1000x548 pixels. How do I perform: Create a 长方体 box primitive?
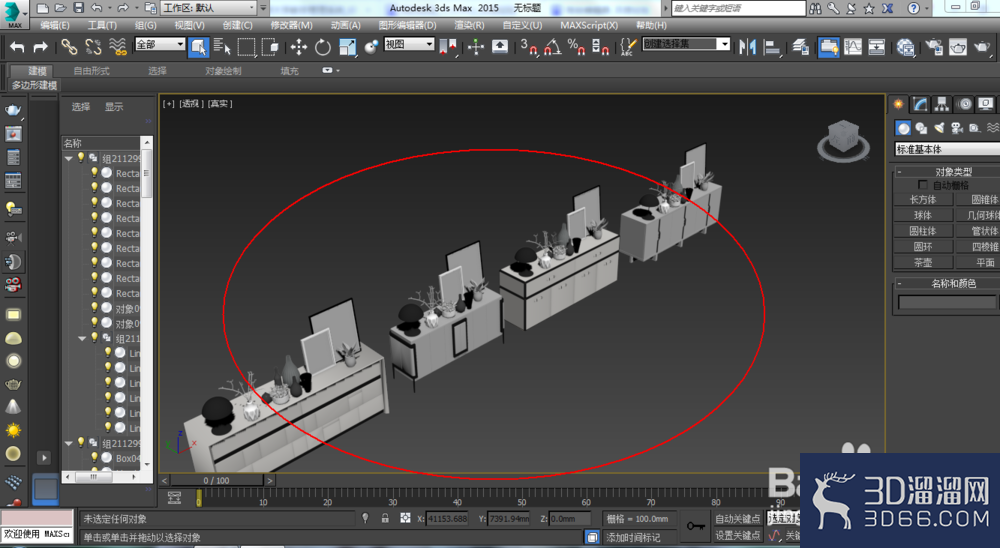(x=923, y=200)
